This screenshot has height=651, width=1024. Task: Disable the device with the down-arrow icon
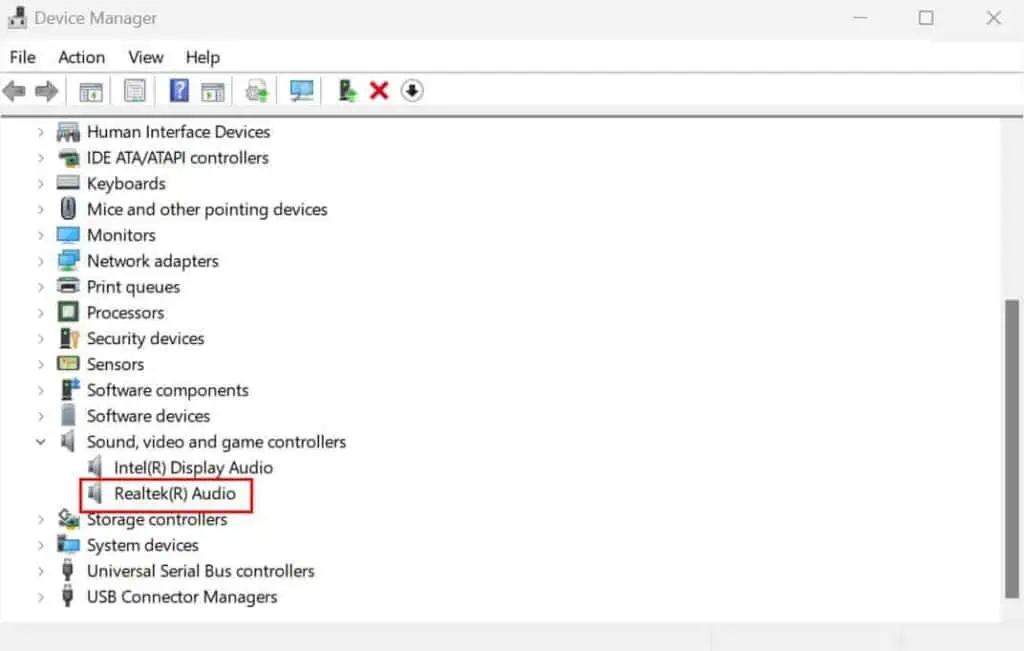tap(411, 91)
